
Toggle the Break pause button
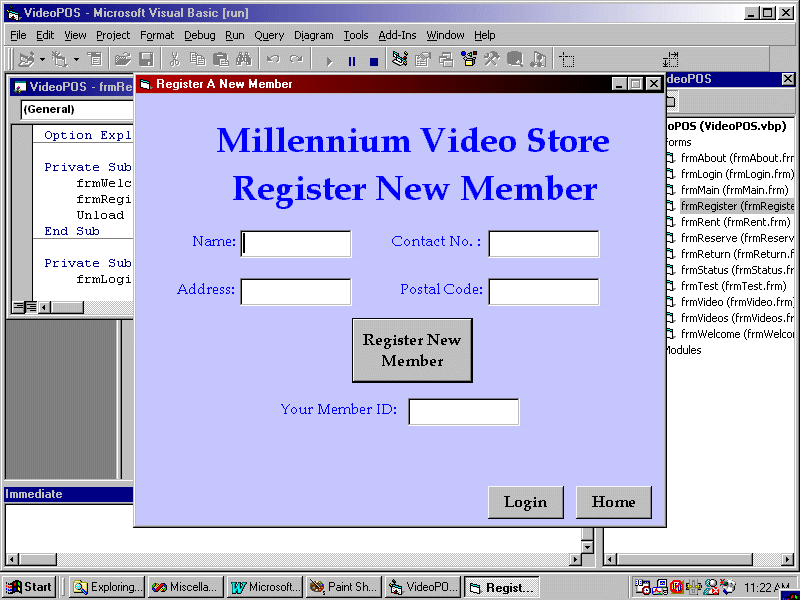coord(351,59)
